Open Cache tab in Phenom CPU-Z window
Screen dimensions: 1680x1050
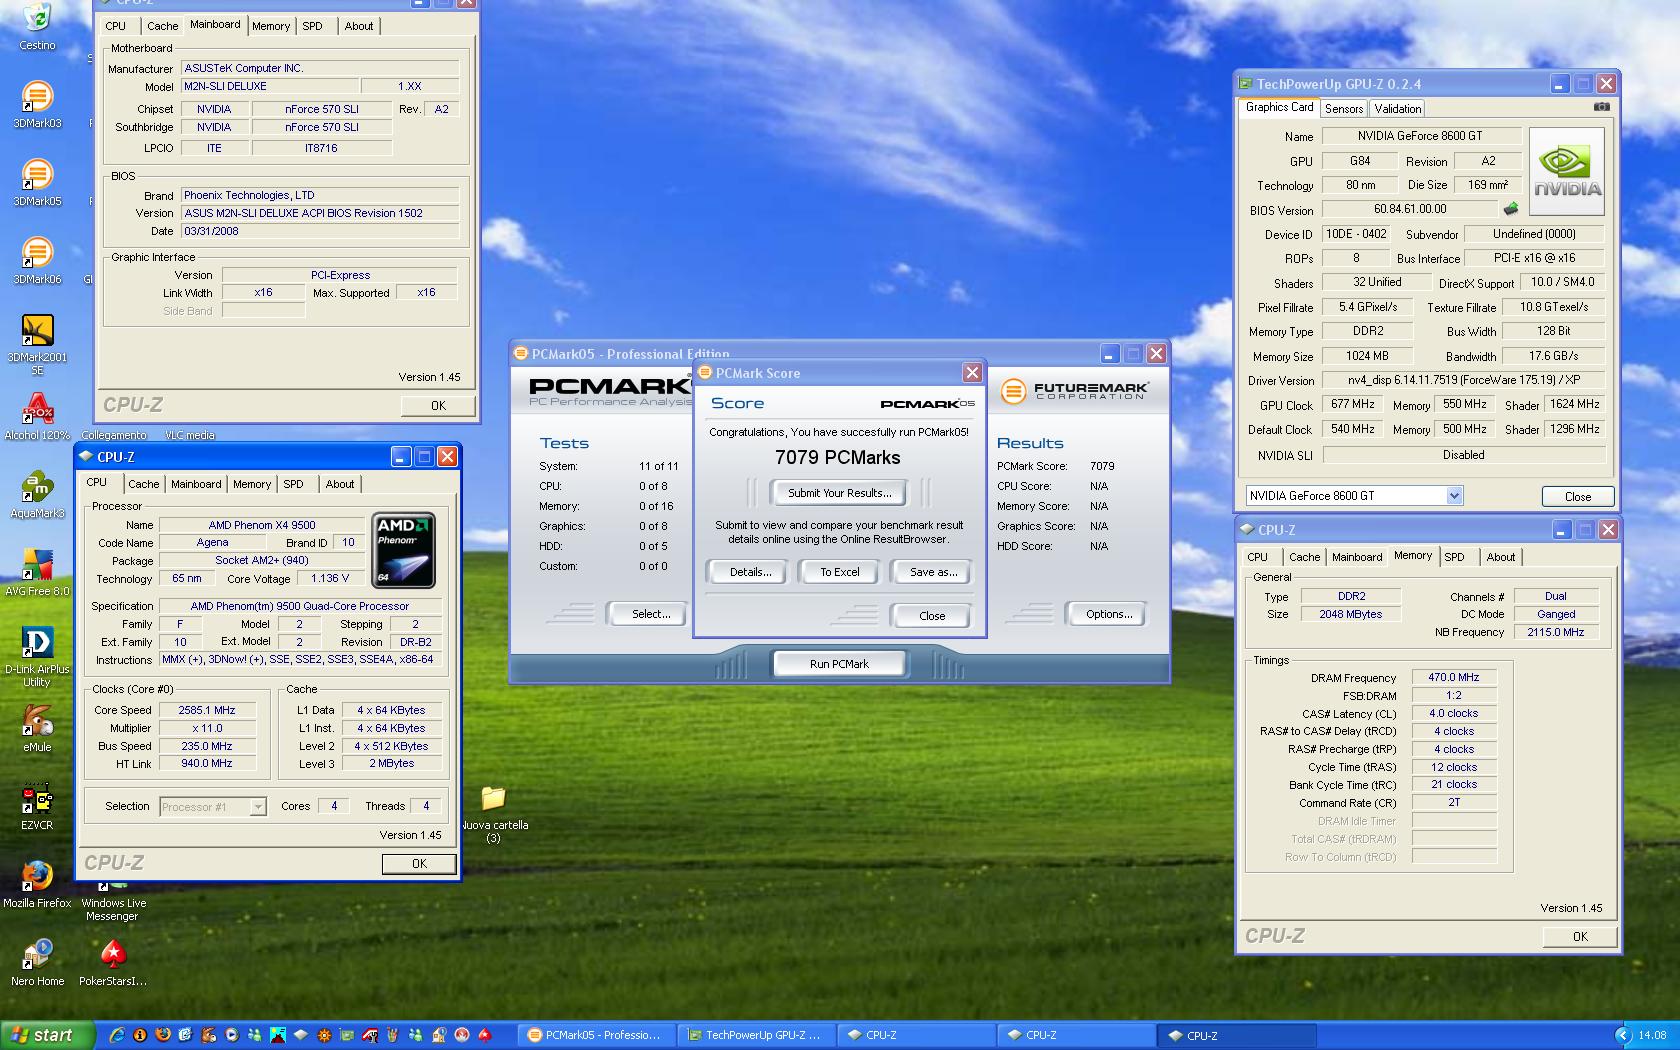[x=143, y=484]
